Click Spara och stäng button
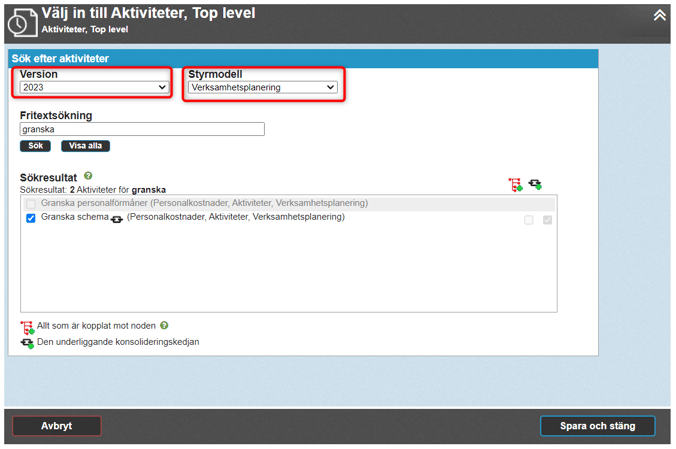 click(597, 426)
